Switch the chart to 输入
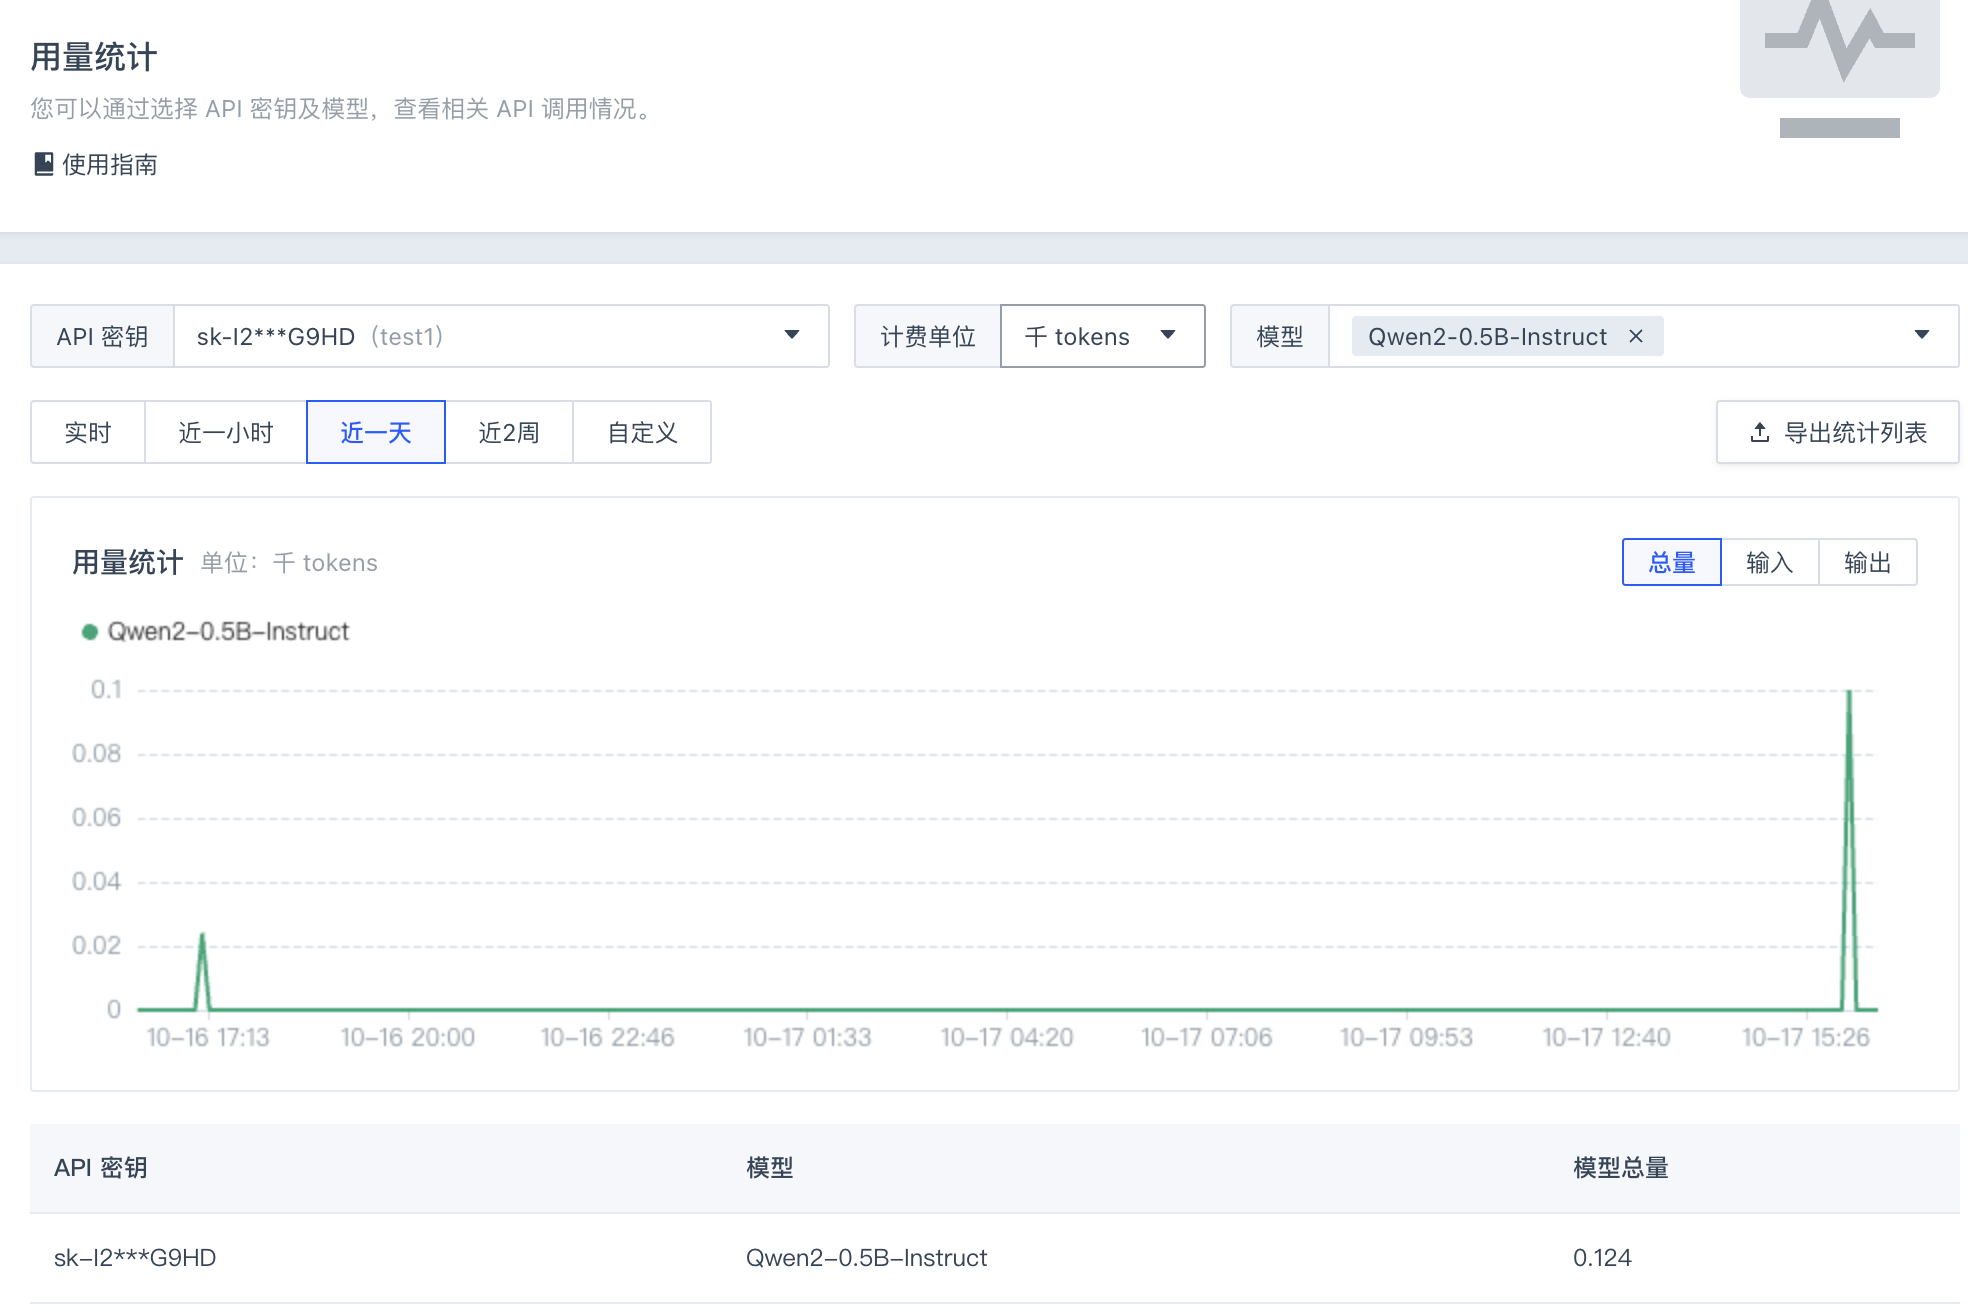This screenshot has width=1968, height=1314. [1770, 562]
